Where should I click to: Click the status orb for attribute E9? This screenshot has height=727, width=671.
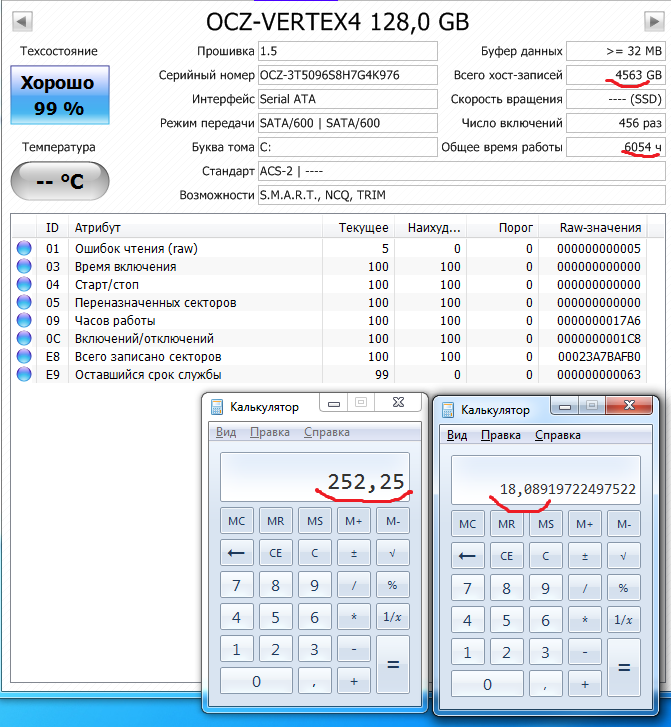click(x=24, y=374)
